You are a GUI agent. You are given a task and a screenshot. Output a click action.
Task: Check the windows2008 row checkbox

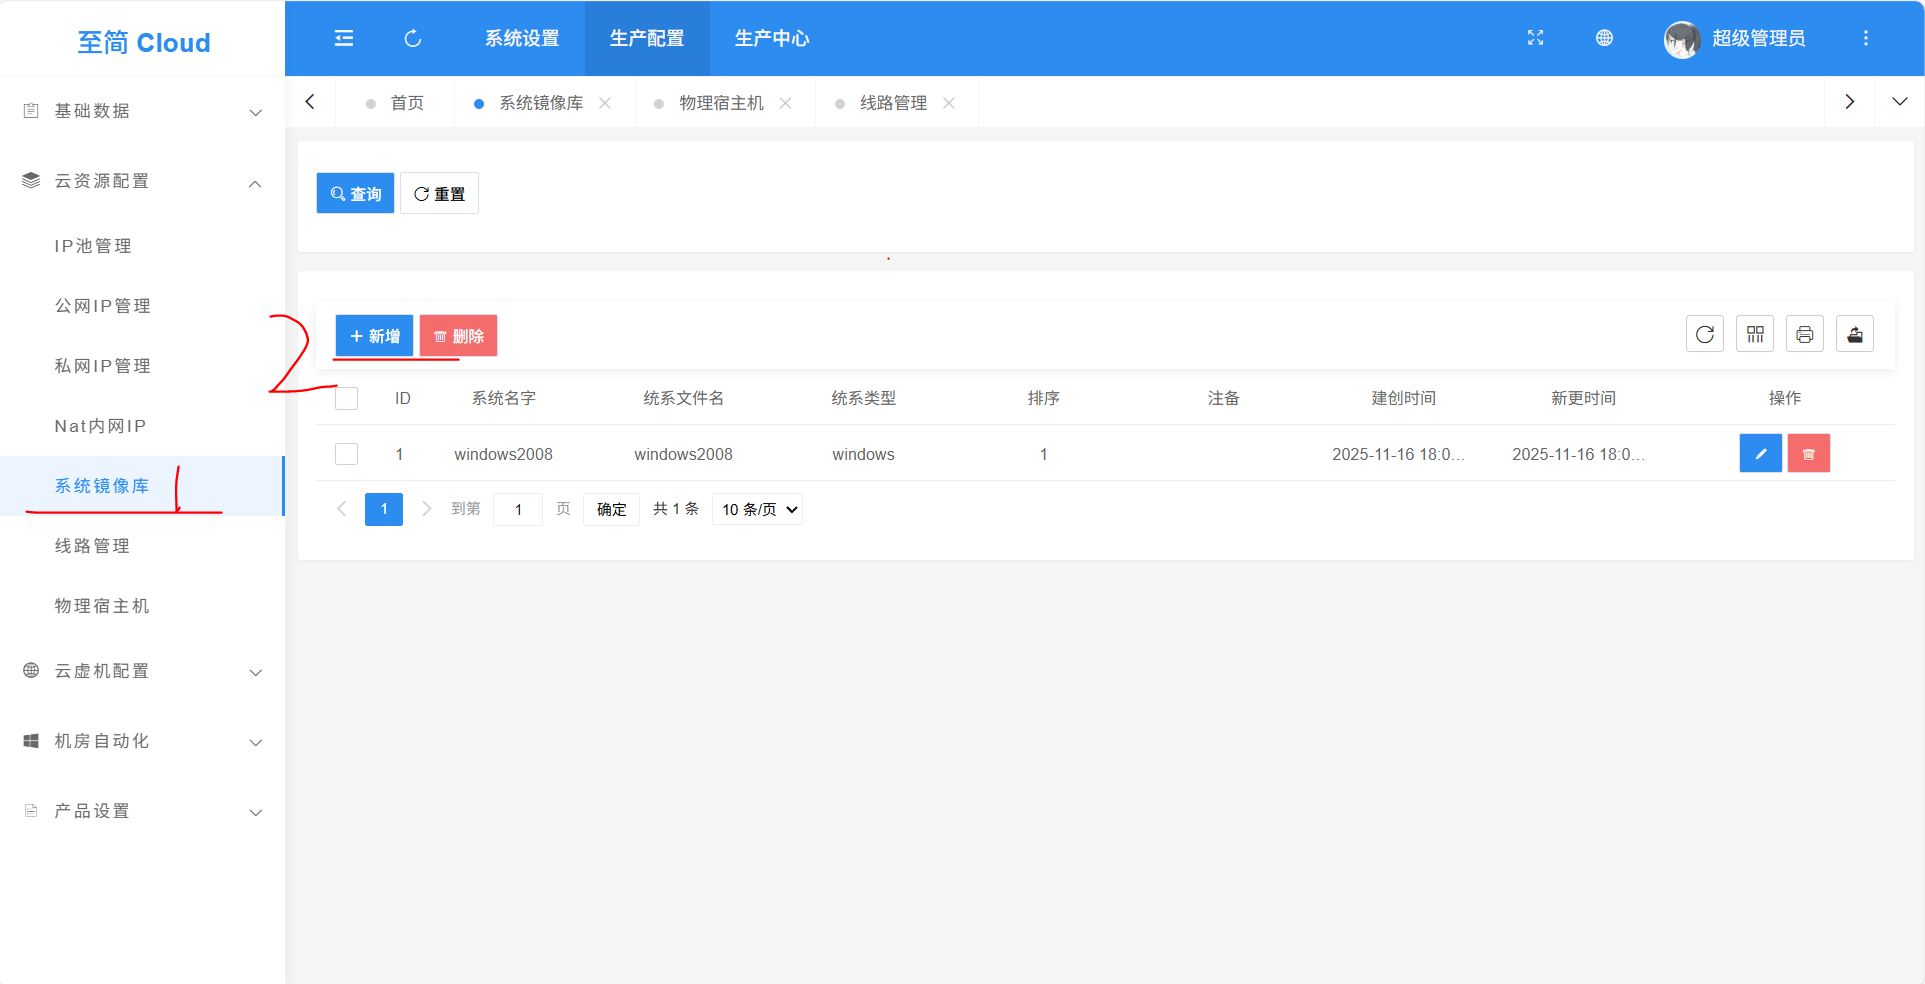[346, 453]
